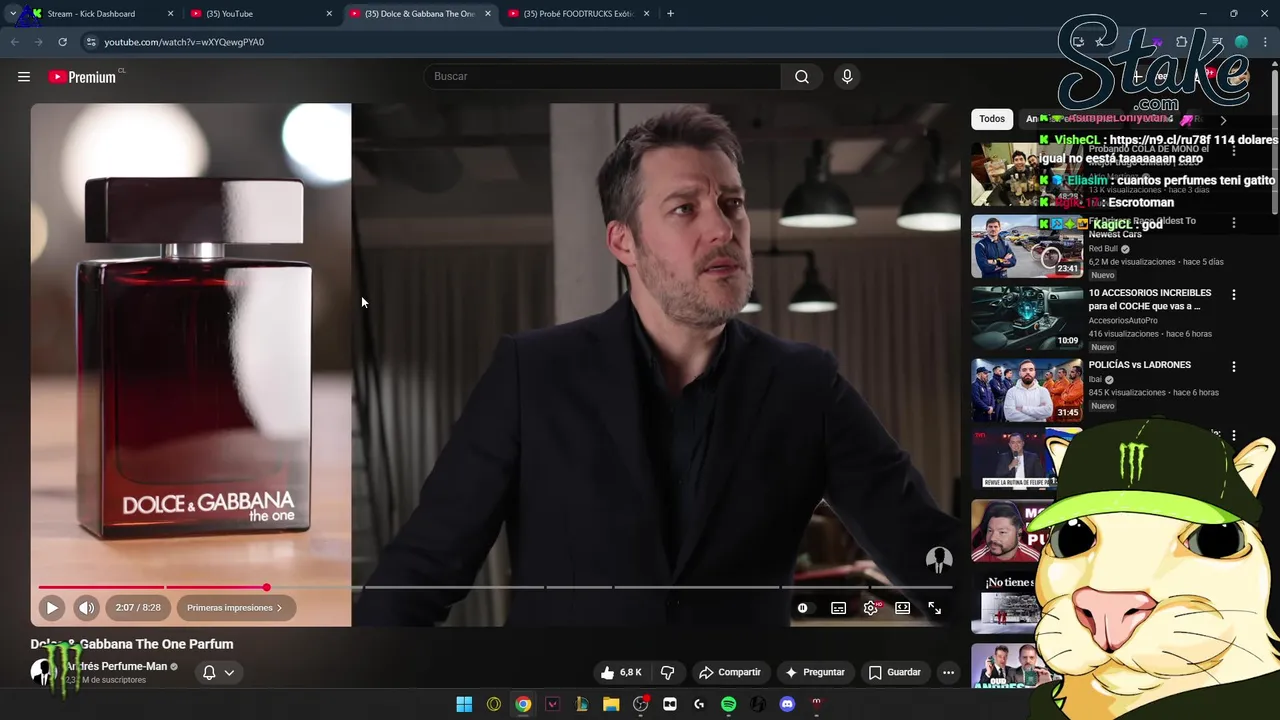The width and height of the screenshot is (1280, 720).
Task: Click the Ibai channel name
Action: click(x=1095, y=380)
